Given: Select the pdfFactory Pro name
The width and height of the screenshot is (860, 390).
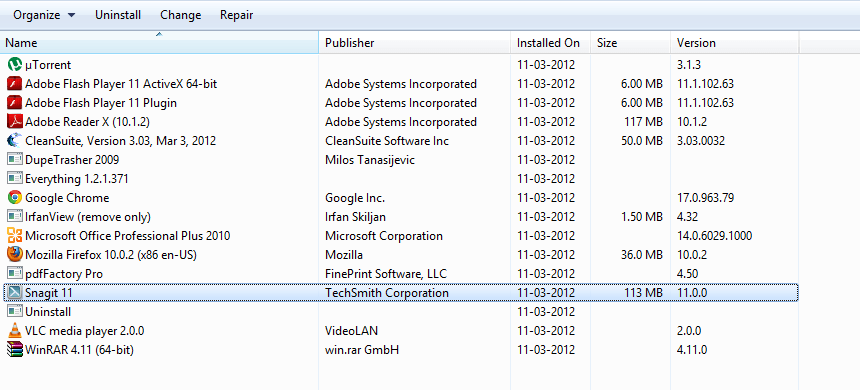Looking at the screenshot, I should (x=64, y=274).
